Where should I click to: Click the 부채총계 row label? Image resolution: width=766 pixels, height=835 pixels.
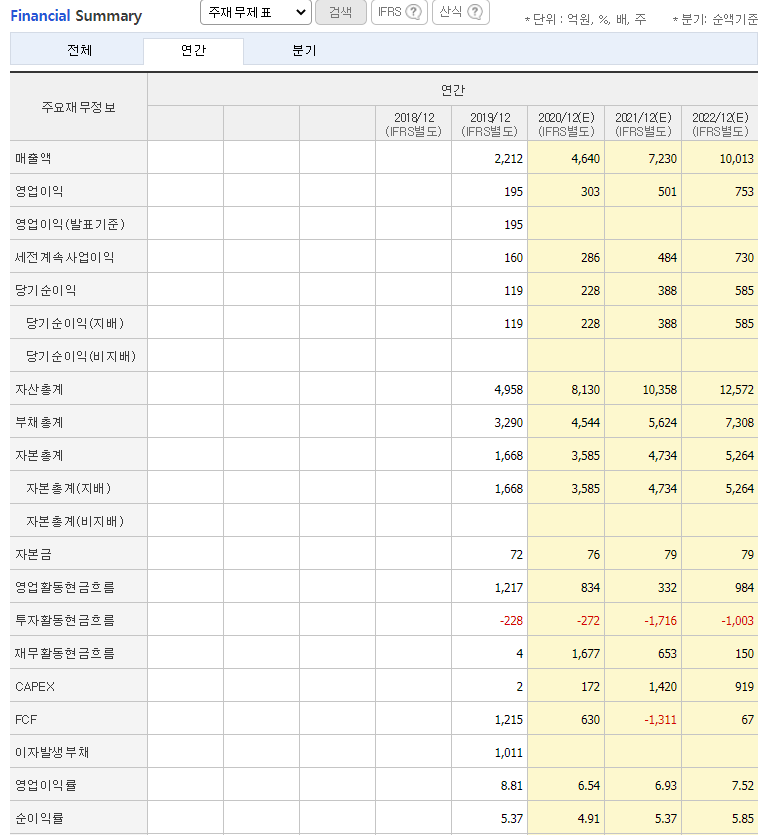pos(39,422)
